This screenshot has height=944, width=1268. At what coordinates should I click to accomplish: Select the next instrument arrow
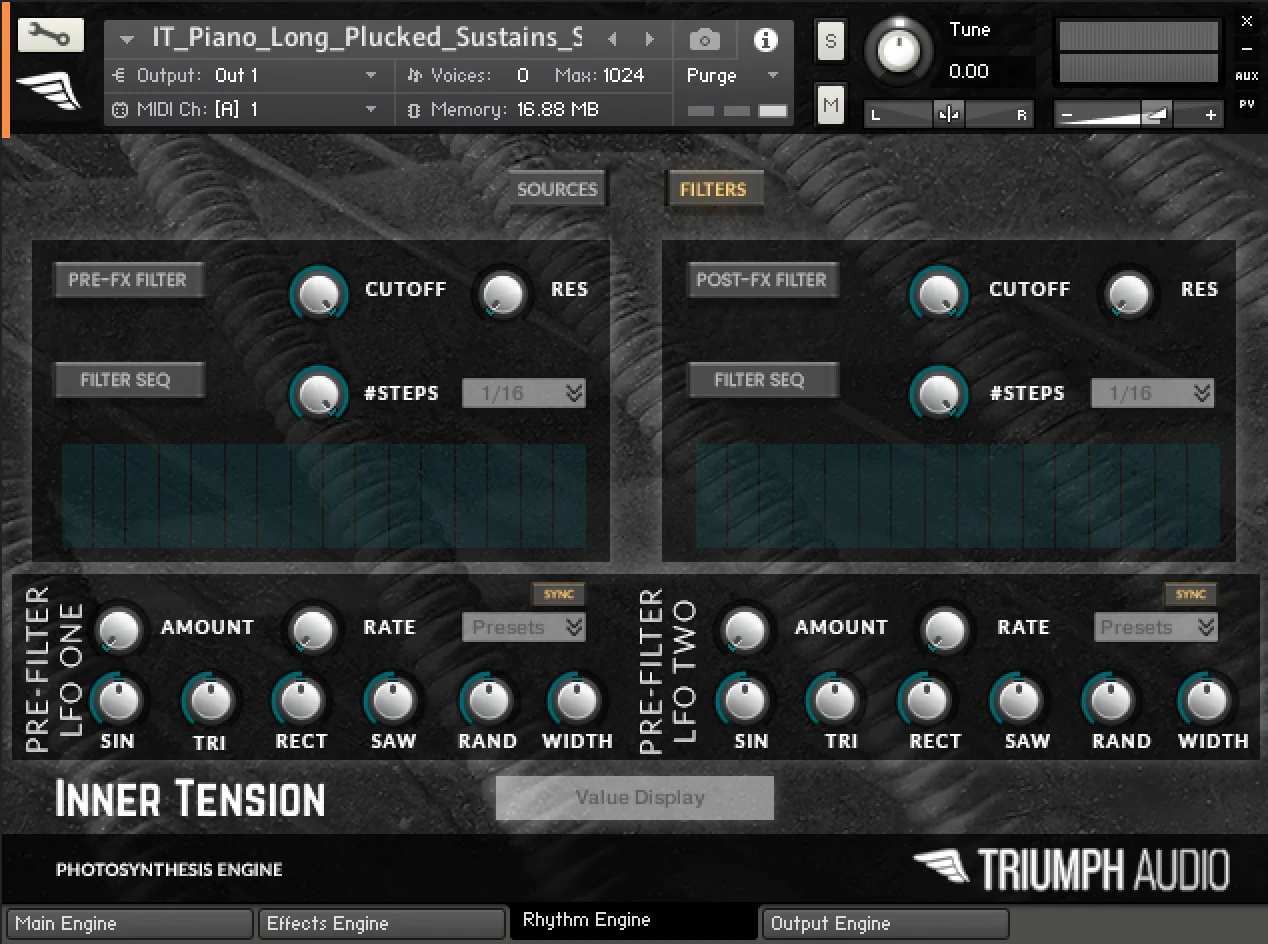tap(650, 40)
